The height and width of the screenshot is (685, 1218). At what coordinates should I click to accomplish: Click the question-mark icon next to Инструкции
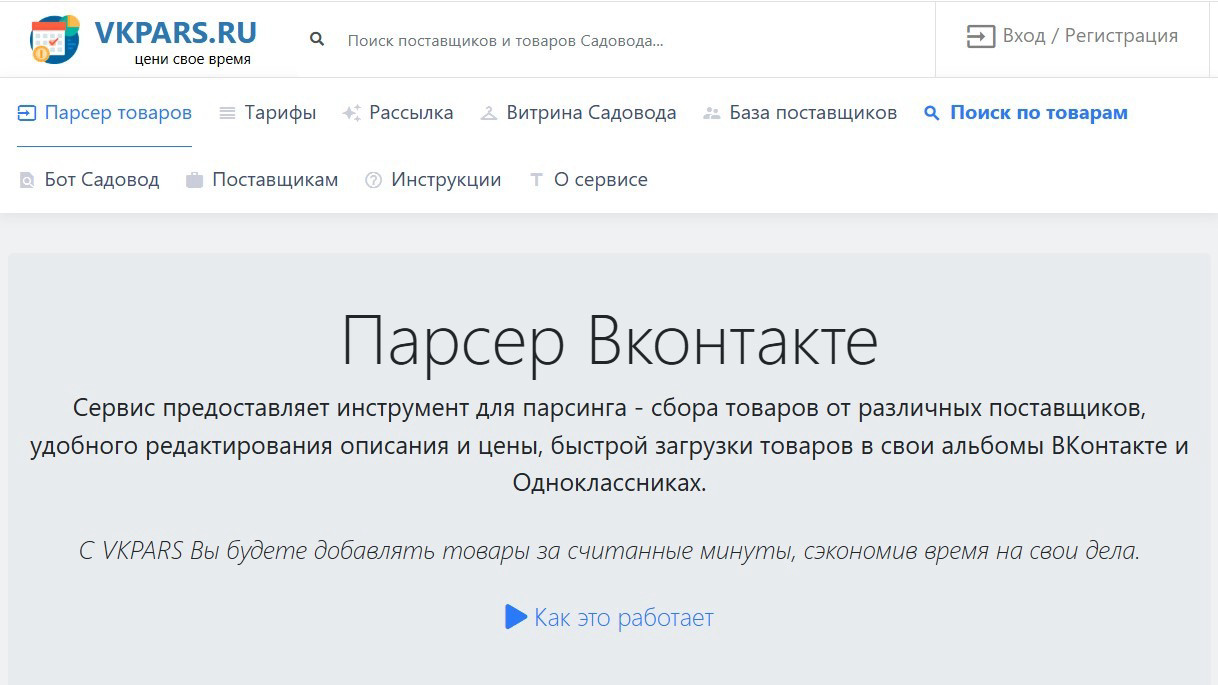point(373,179)
